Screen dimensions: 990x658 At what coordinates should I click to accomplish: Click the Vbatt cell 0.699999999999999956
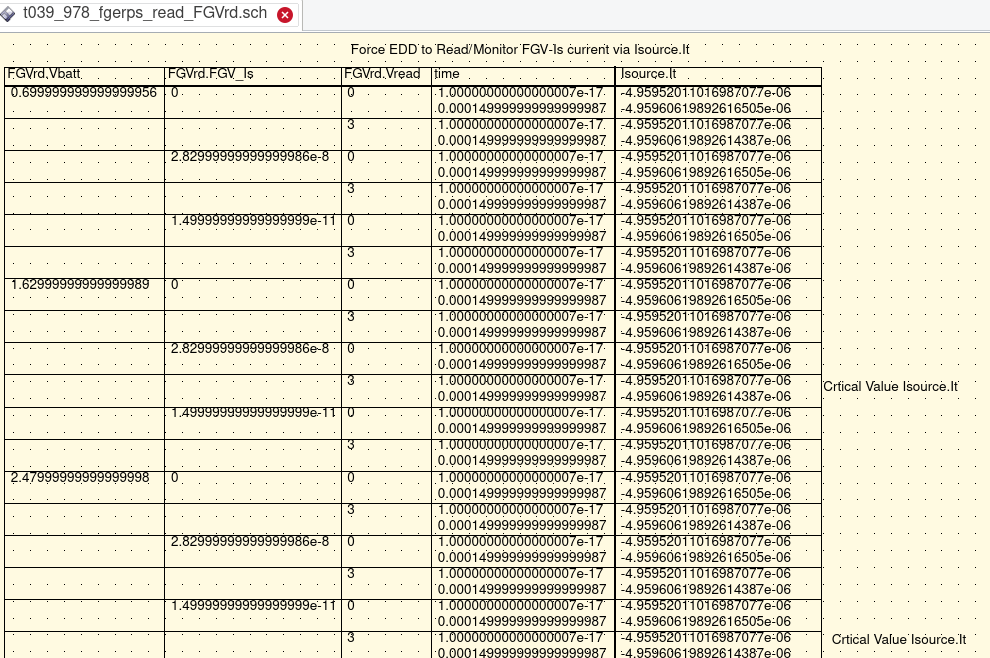pyautogui.click(x=84, y=93)
